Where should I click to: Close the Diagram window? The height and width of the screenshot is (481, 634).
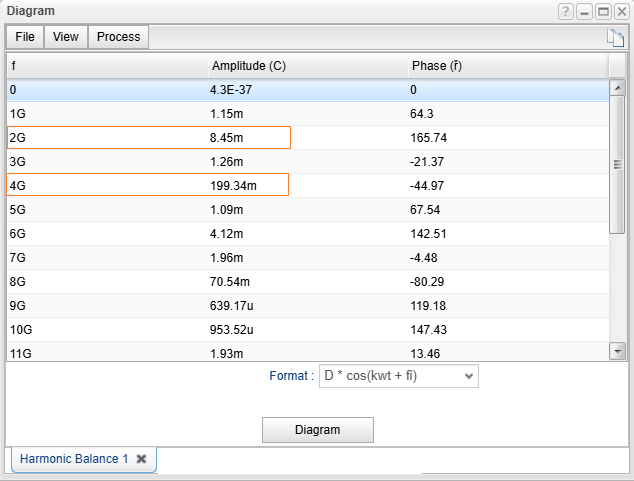(x=621, y=11)
